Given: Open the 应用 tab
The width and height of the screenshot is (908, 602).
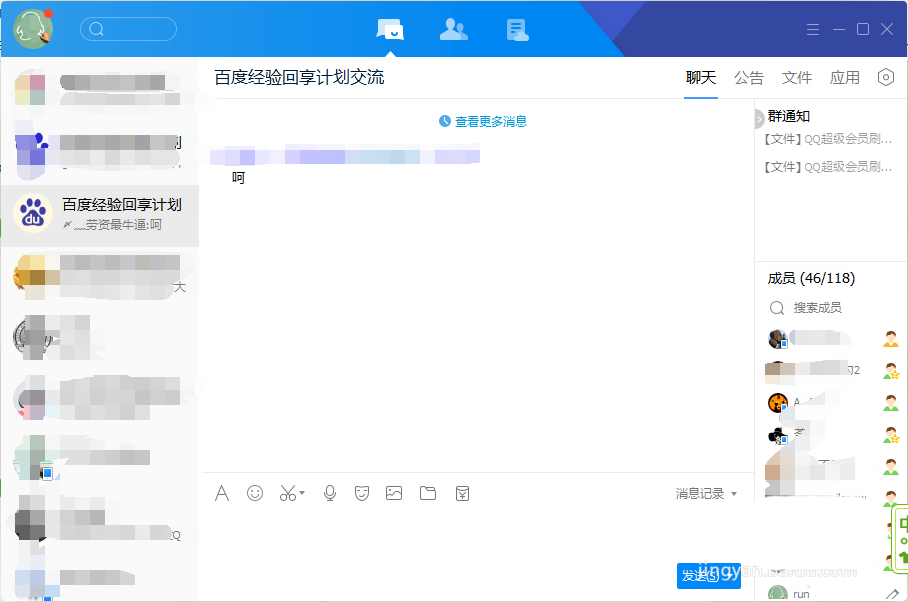Looking at the screenshot, I should [844, 78].
